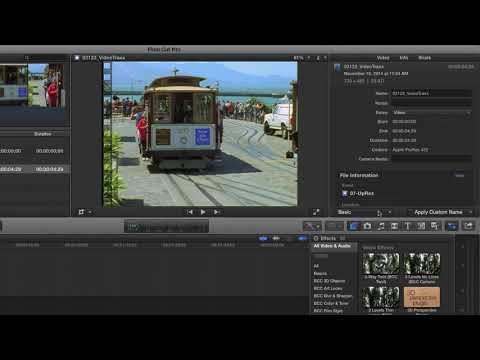The width and height of the screenshot is (480, 360).
Task: Select BCC Art Looks category
Action: [x=328, y=288]
